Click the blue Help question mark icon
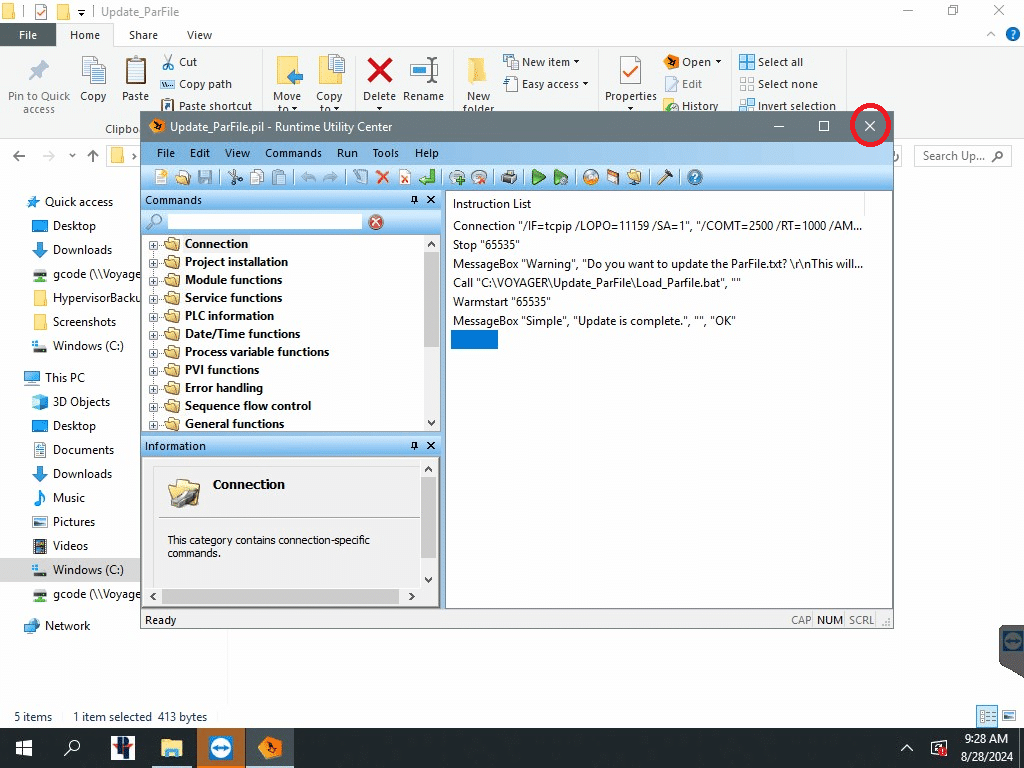The image size is (1024, 768). click(x=695, y=177)
